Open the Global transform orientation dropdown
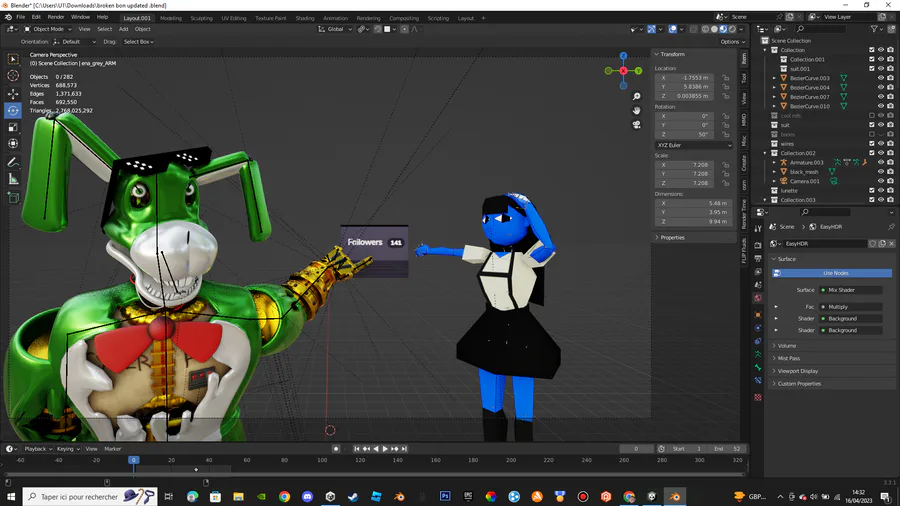The height and width of the screenshot is (506, 900). tap(335, 29)
